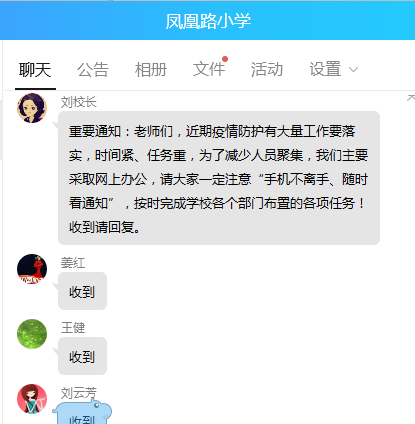Click 刘校长's 重要通知 message bubble
415x424 pixels.
219,178
